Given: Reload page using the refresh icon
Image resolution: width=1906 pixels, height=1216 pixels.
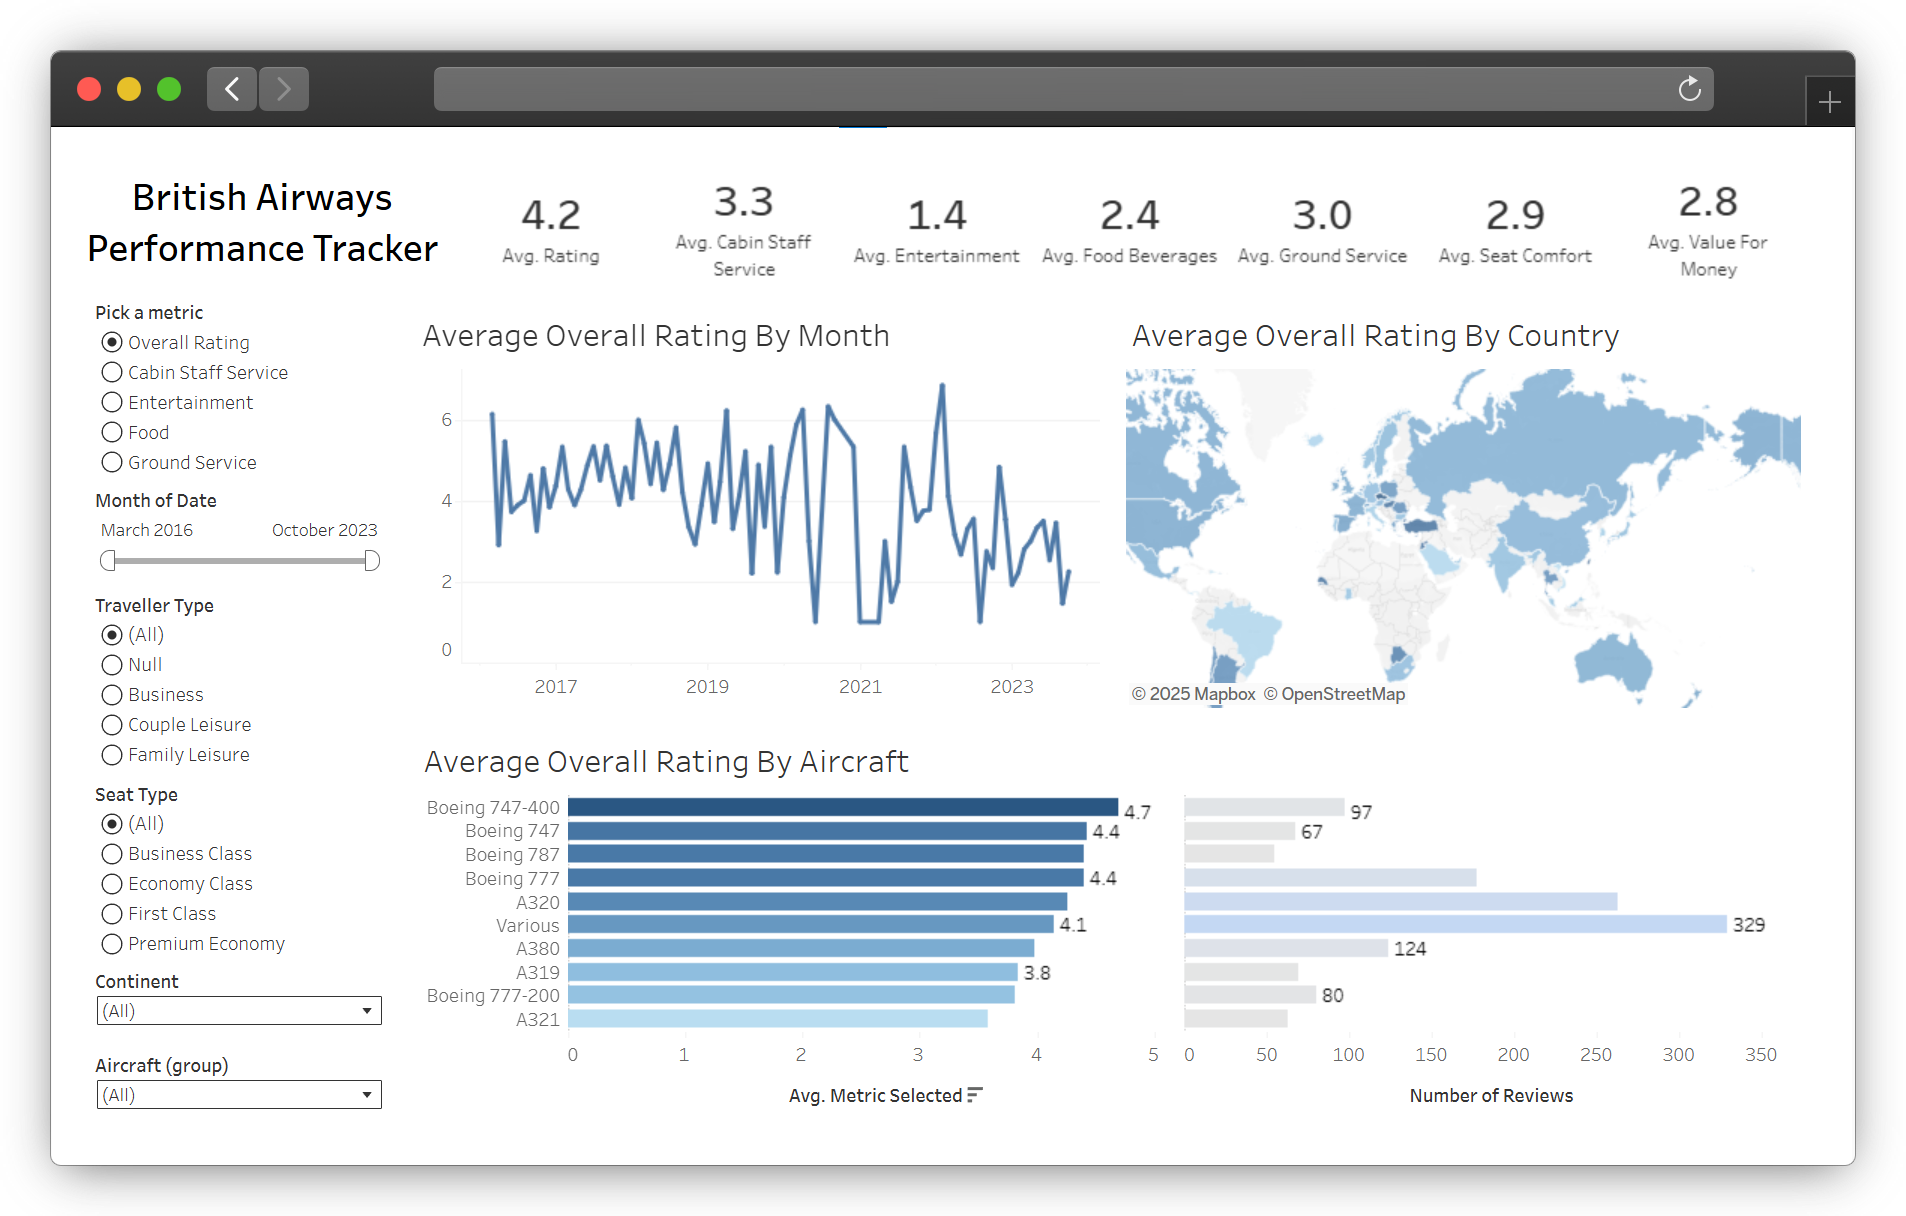Looking at the screenshot, I should pyautogui.click(x=1689, y=89).
